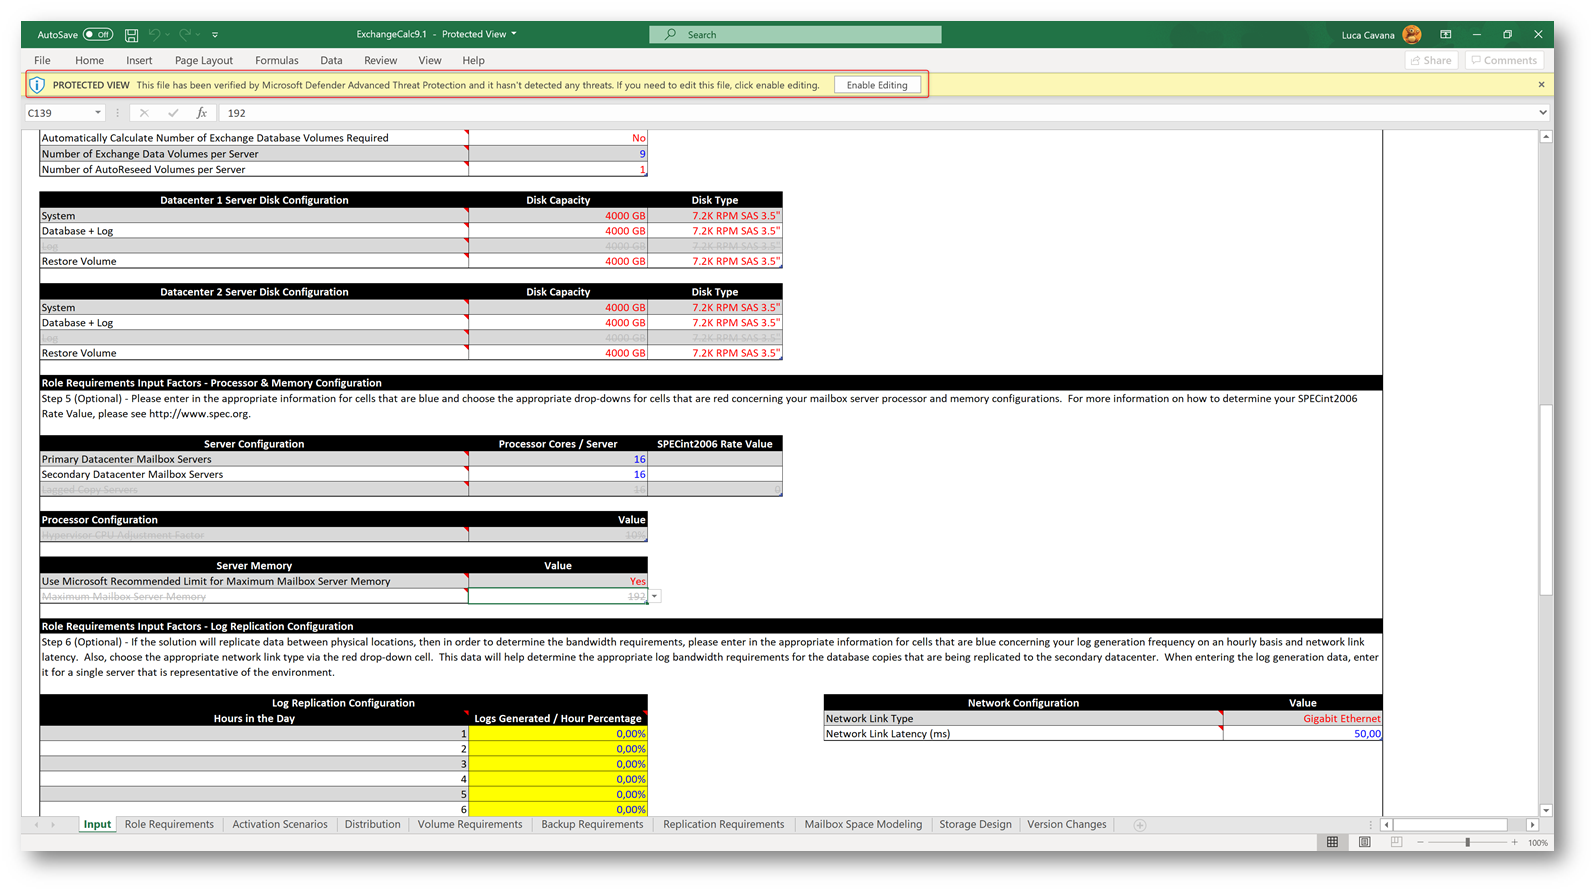
Task: Select hour 1 logs generated '0,00%' yellow cell
Action: [558, 734]
